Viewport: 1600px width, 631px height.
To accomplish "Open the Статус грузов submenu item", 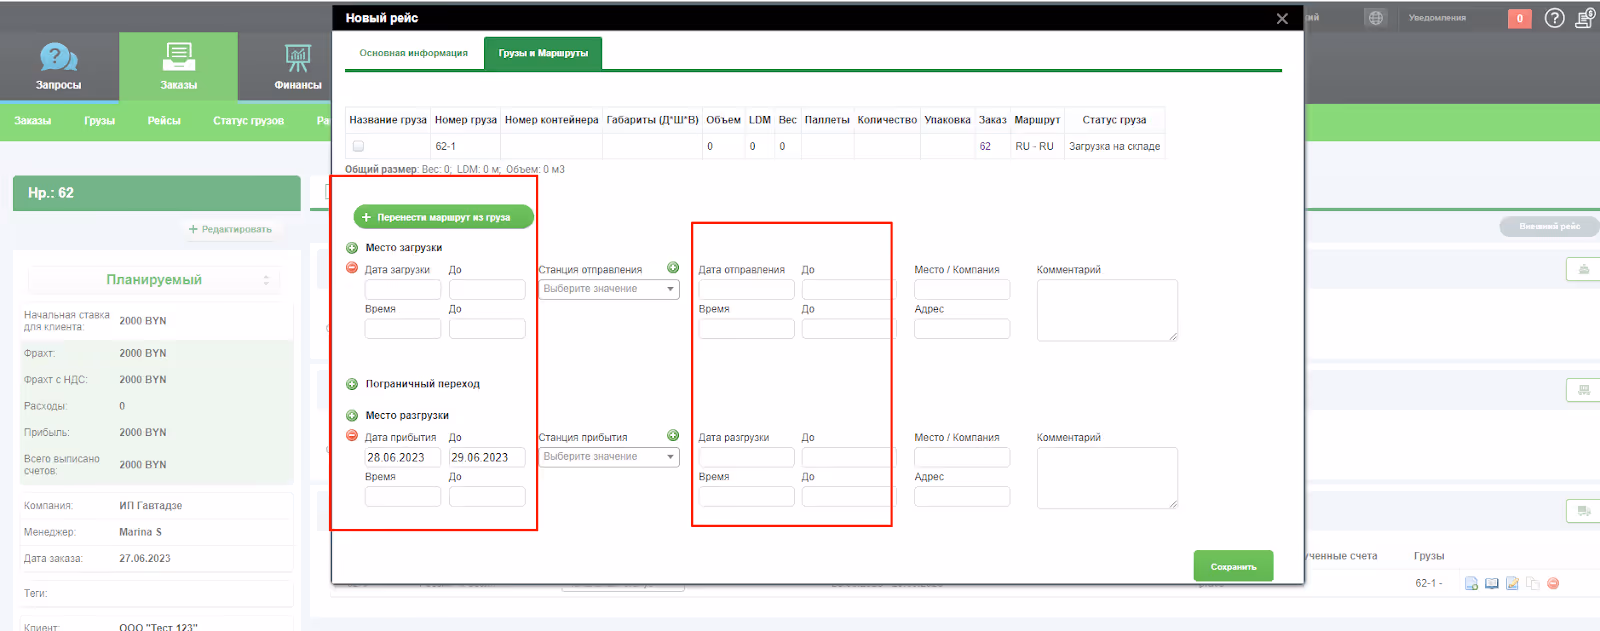I will click(248, 121).
